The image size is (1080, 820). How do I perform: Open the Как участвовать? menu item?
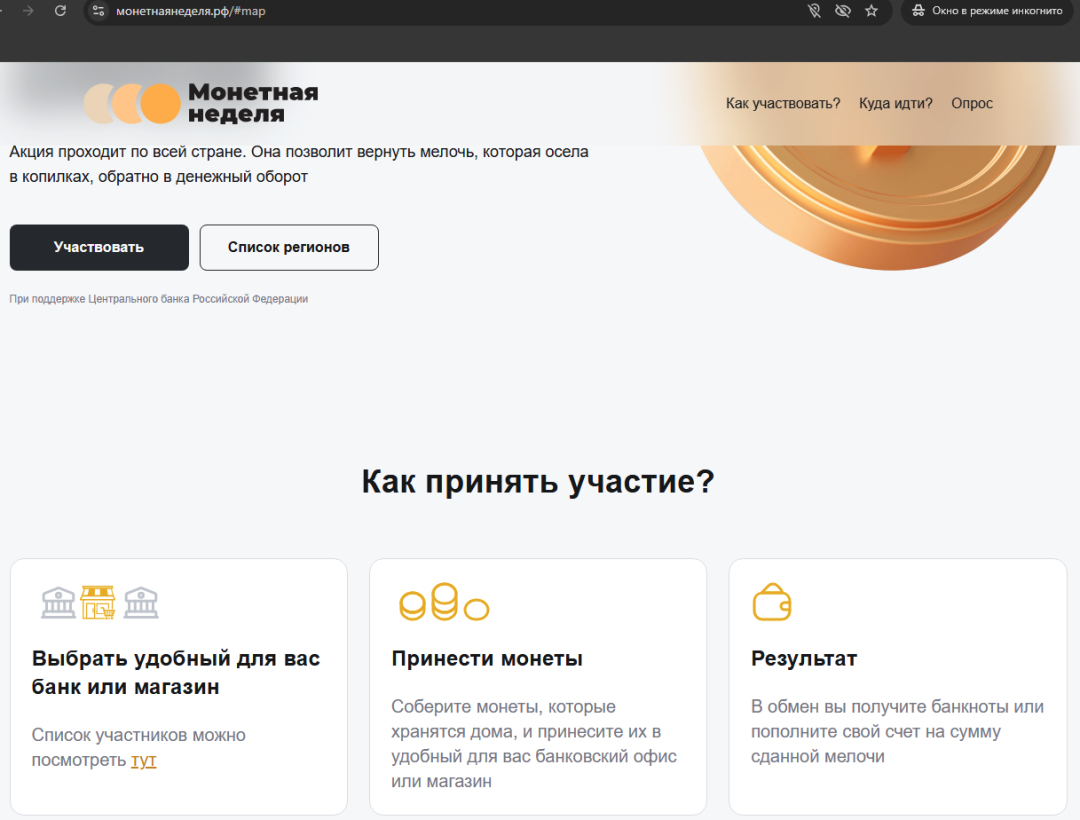pyautogui.click(x=783, y=103)
